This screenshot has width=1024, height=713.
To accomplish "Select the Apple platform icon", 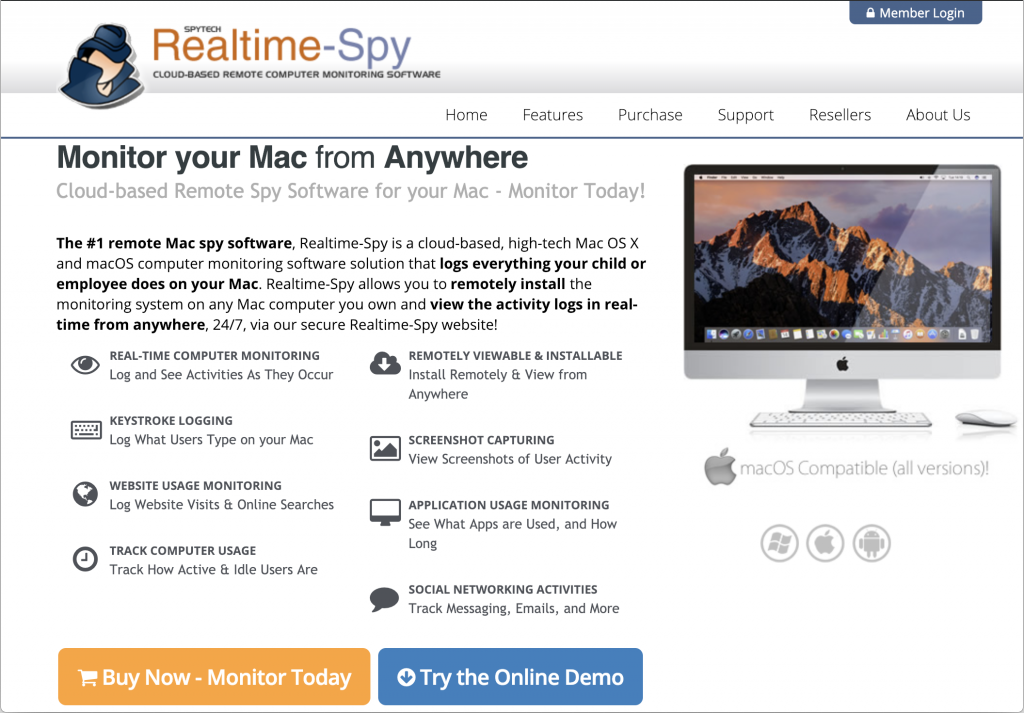I will (825, 543).
